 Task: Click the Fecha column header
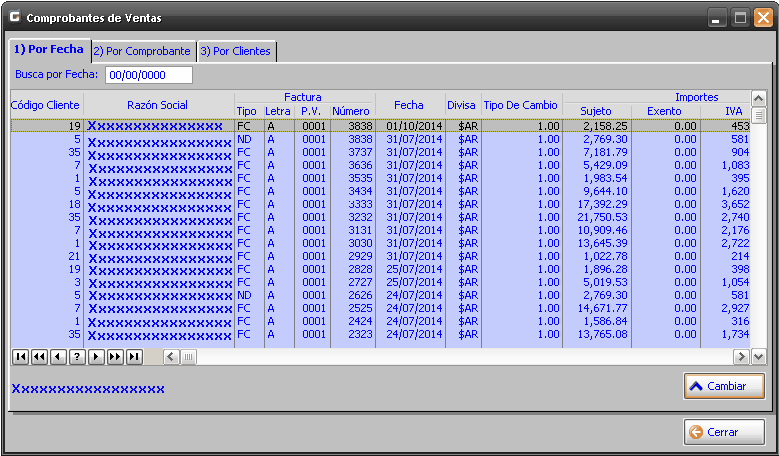click(x=409, y=105)
